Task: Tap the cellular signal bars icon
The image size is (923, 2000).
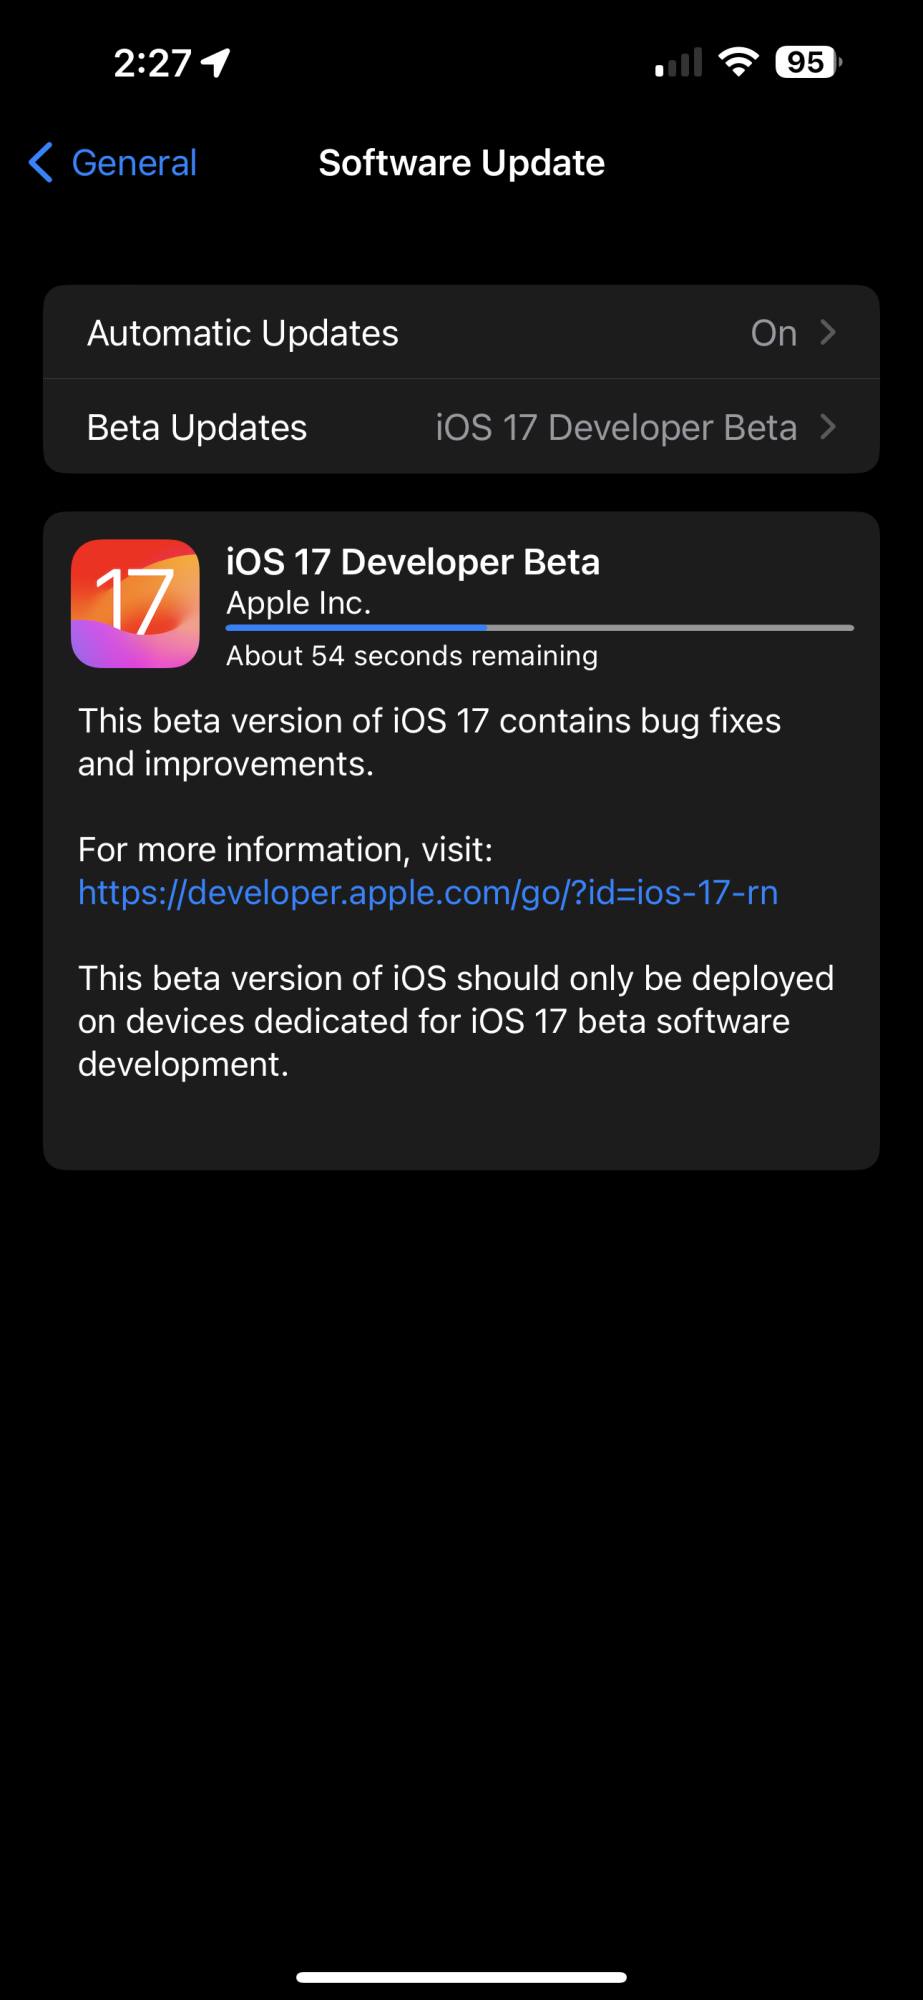Action: pyautogui.click(x=678, y=63)
